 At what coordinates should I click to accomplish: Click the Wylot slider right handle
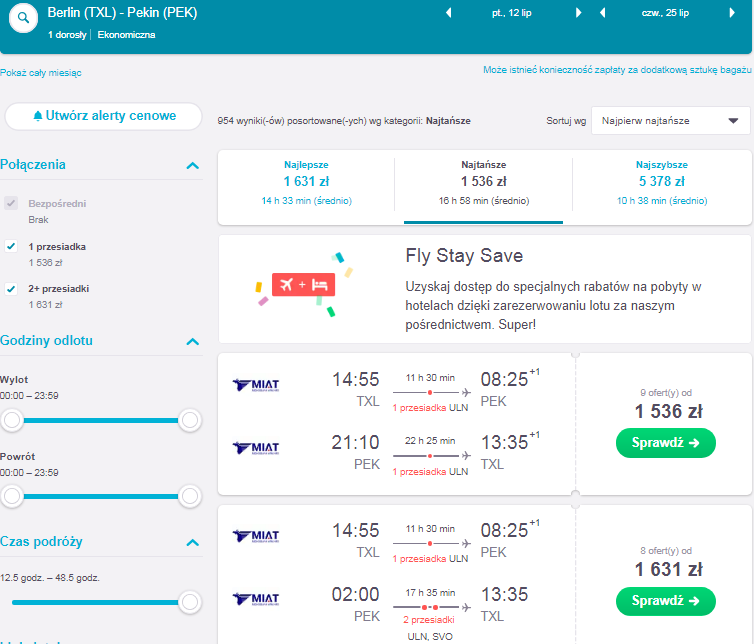[190, 420]
